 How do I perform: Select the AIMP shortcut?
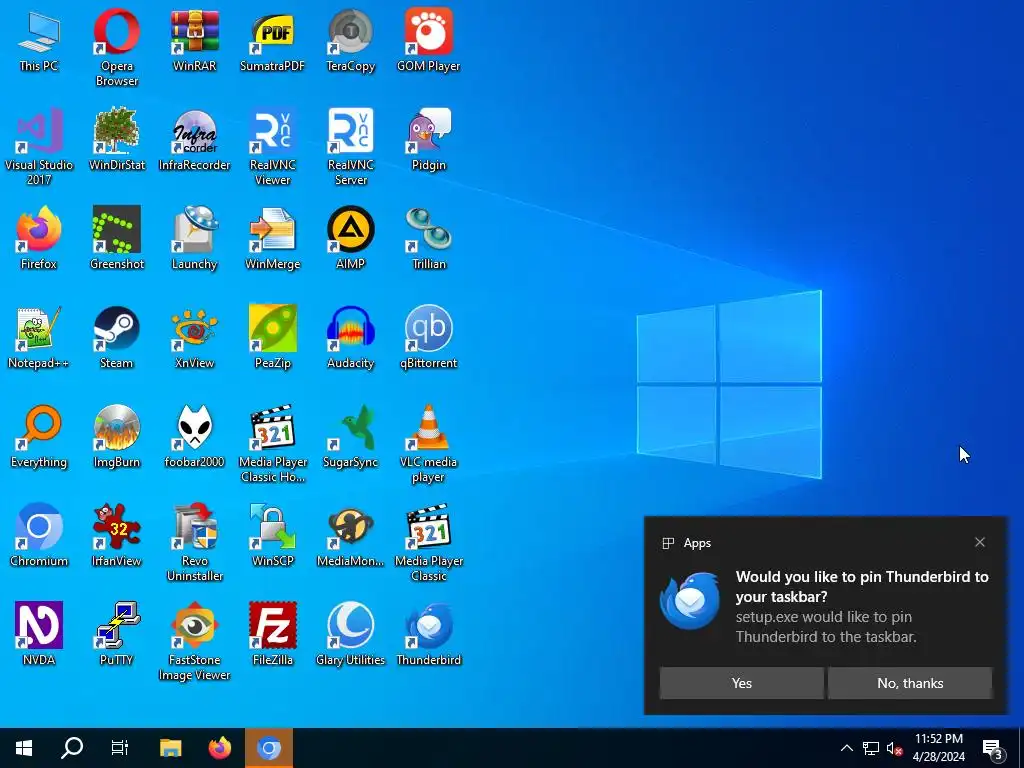351,238
